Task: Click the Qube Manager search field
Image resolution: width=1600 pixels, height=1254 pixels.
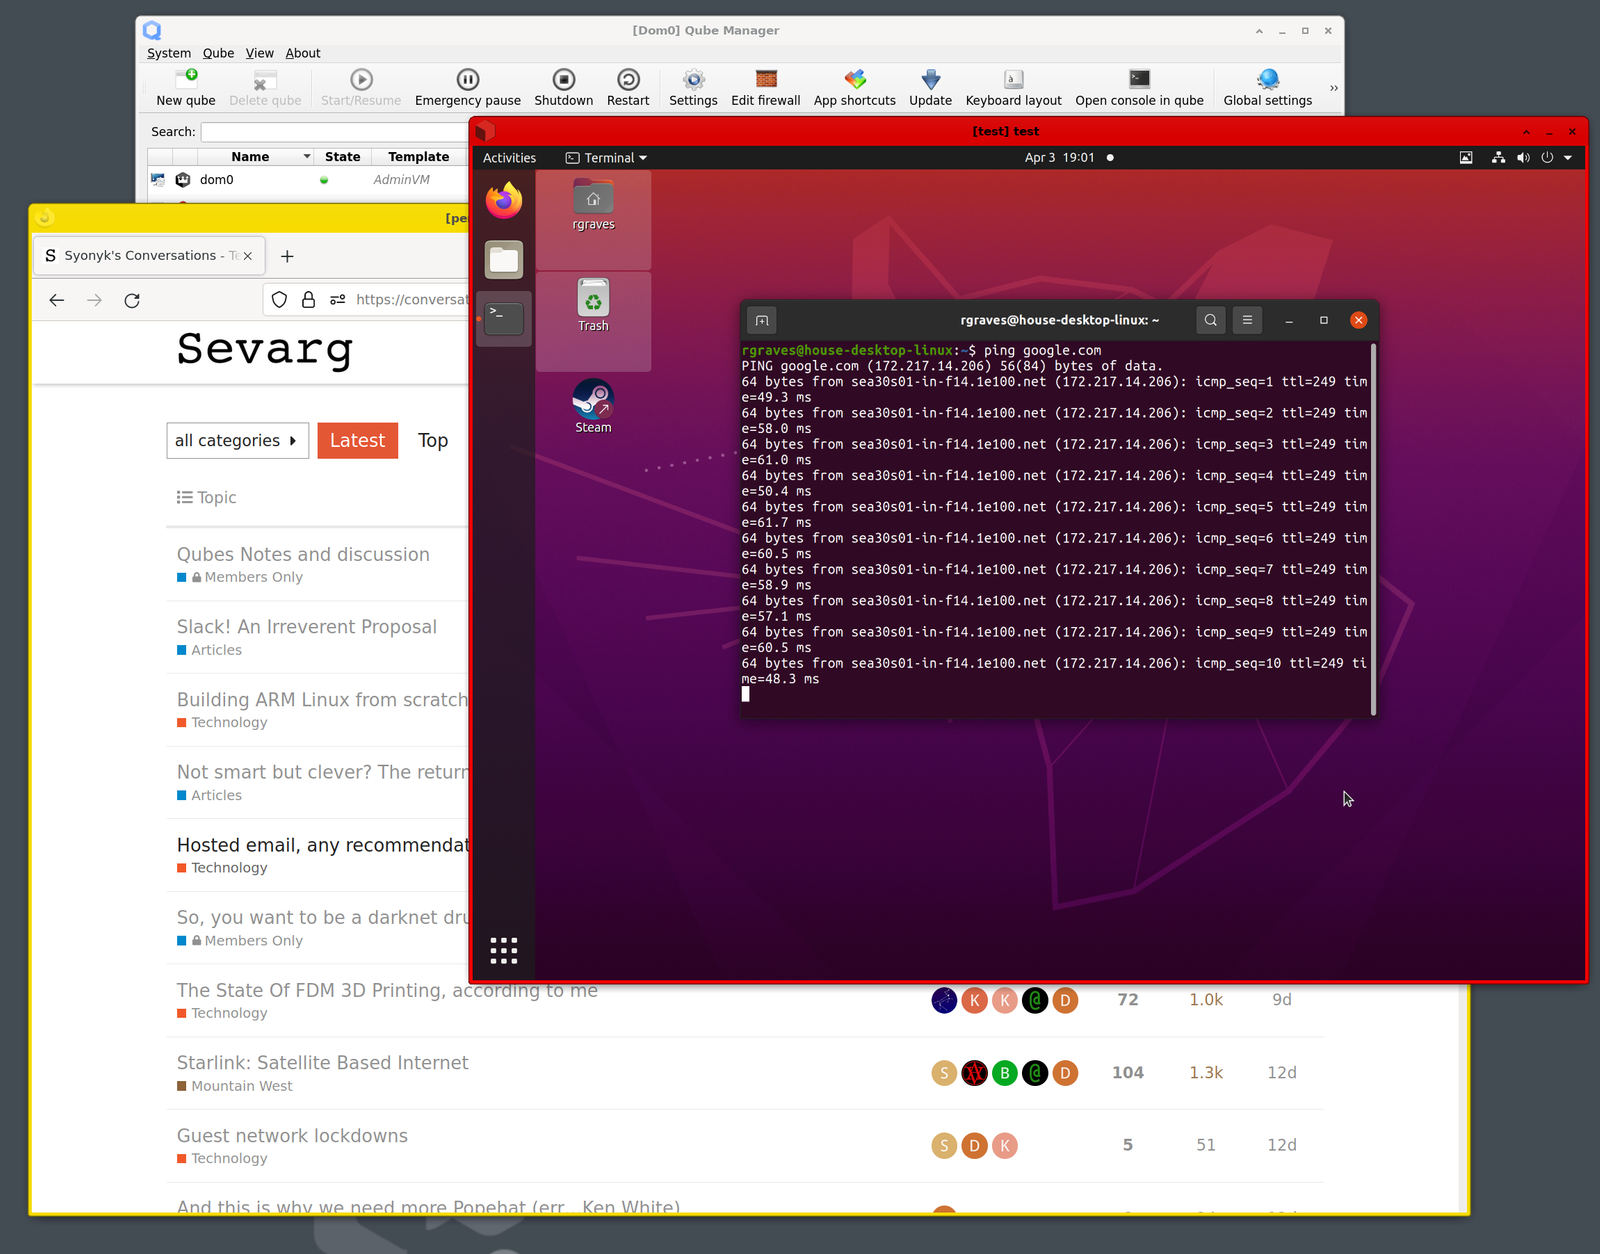Action: 335,132
